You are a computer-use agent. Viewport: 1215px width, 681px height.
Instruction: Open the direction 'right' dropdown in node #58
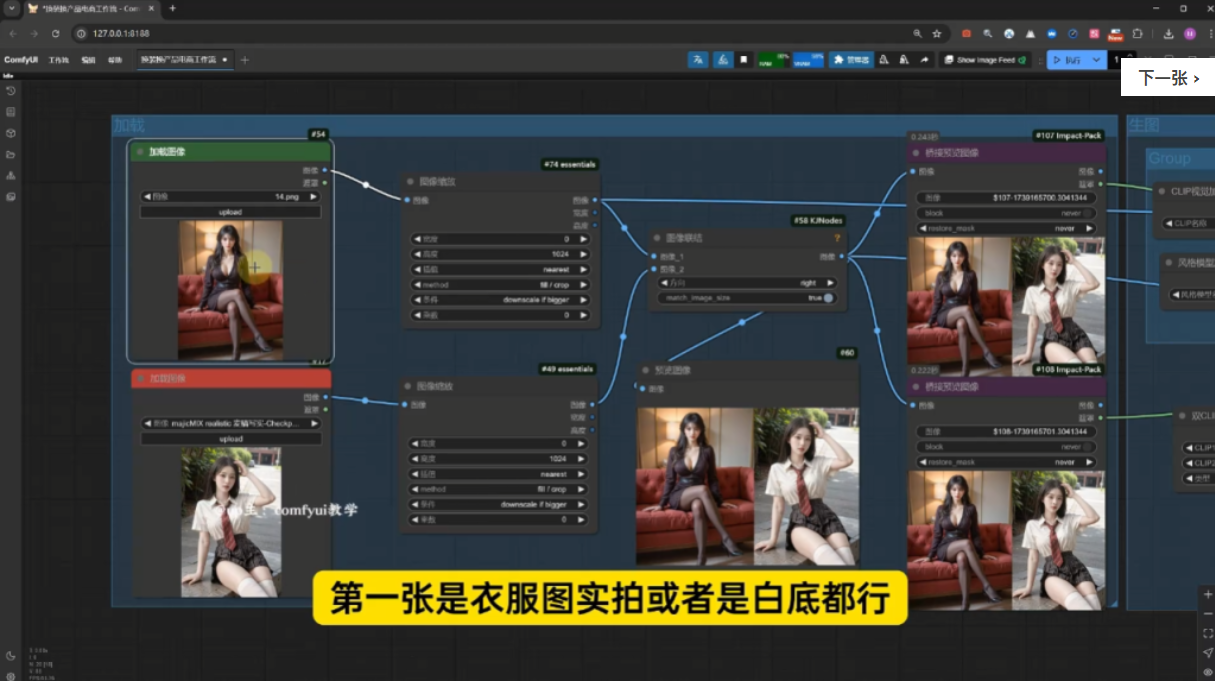tap(747, 283)
